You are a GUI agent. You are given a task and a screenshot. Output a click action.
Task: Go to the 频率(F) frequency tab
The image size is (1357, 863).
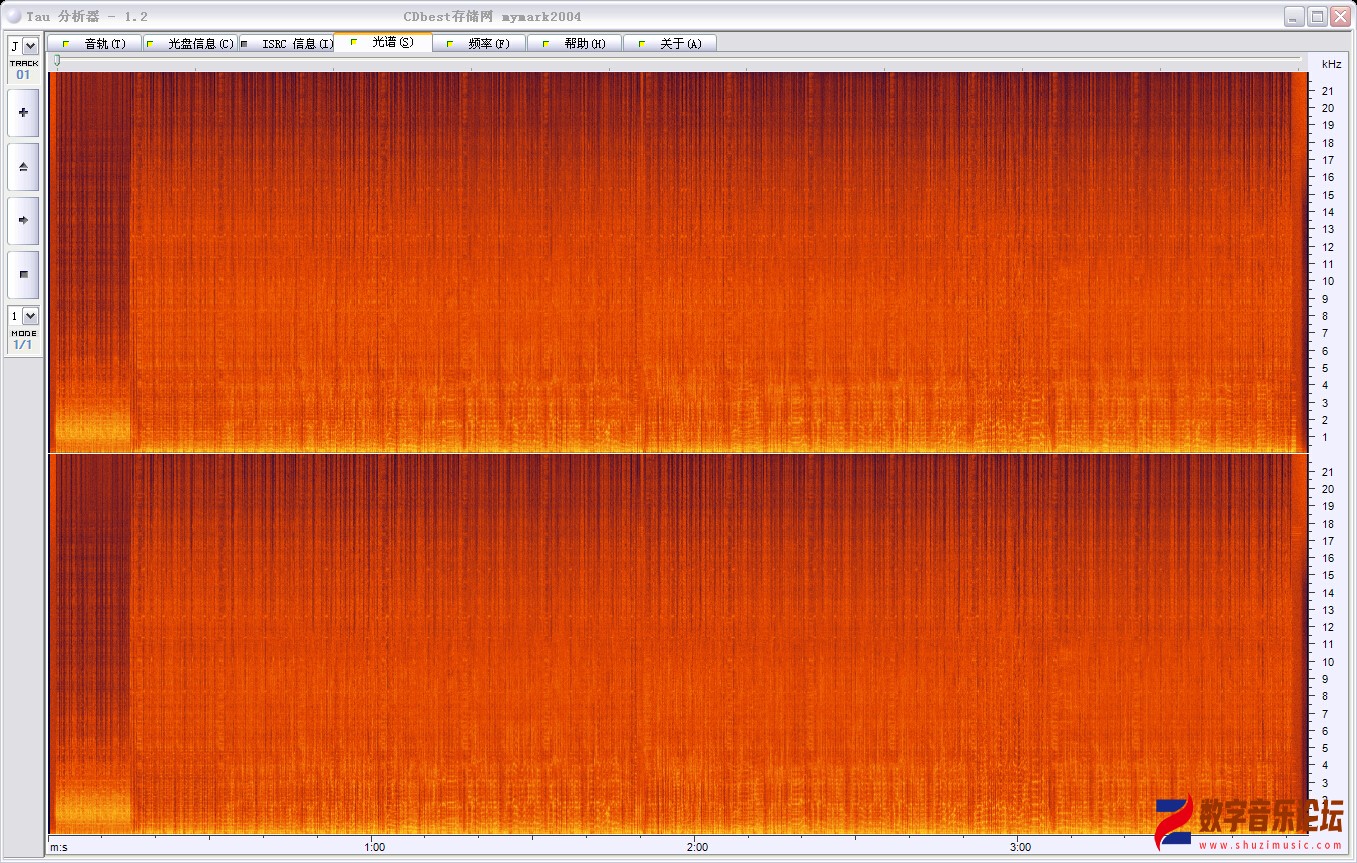478,44
